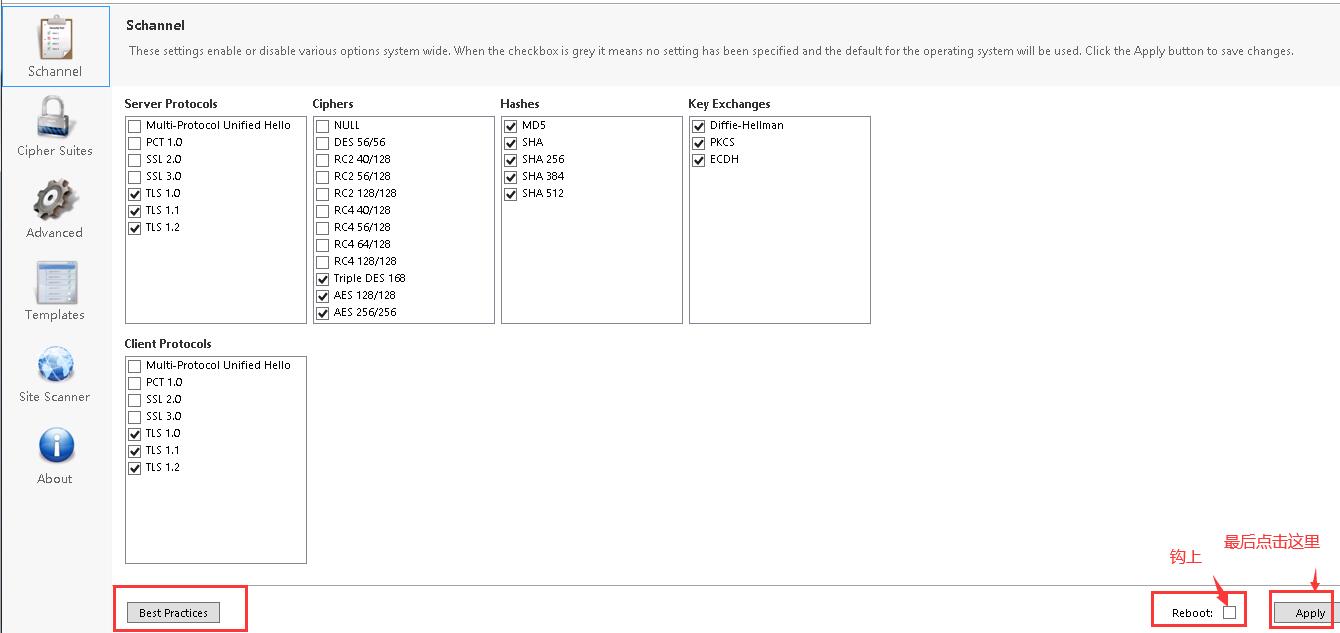Enable PCT 1.0 under Client Protocols
This screenshot has width=1340, height=633.
pyautogui.click(x=134, y=383)
